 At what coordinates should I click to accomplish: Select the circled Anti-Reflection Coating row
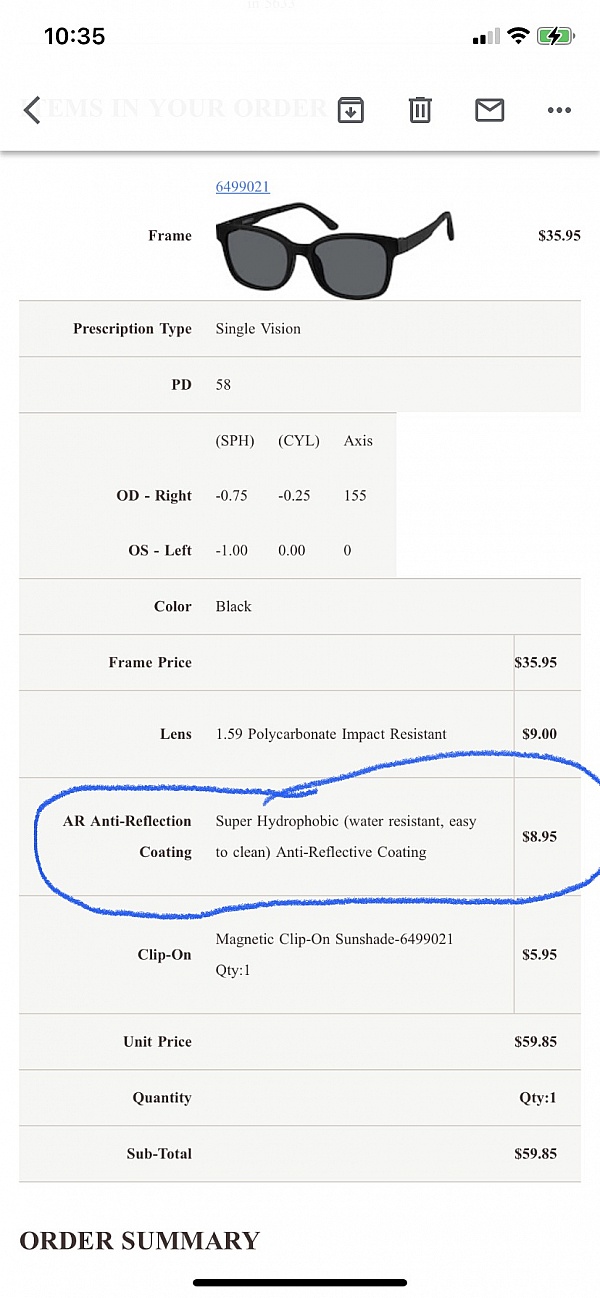300,838
